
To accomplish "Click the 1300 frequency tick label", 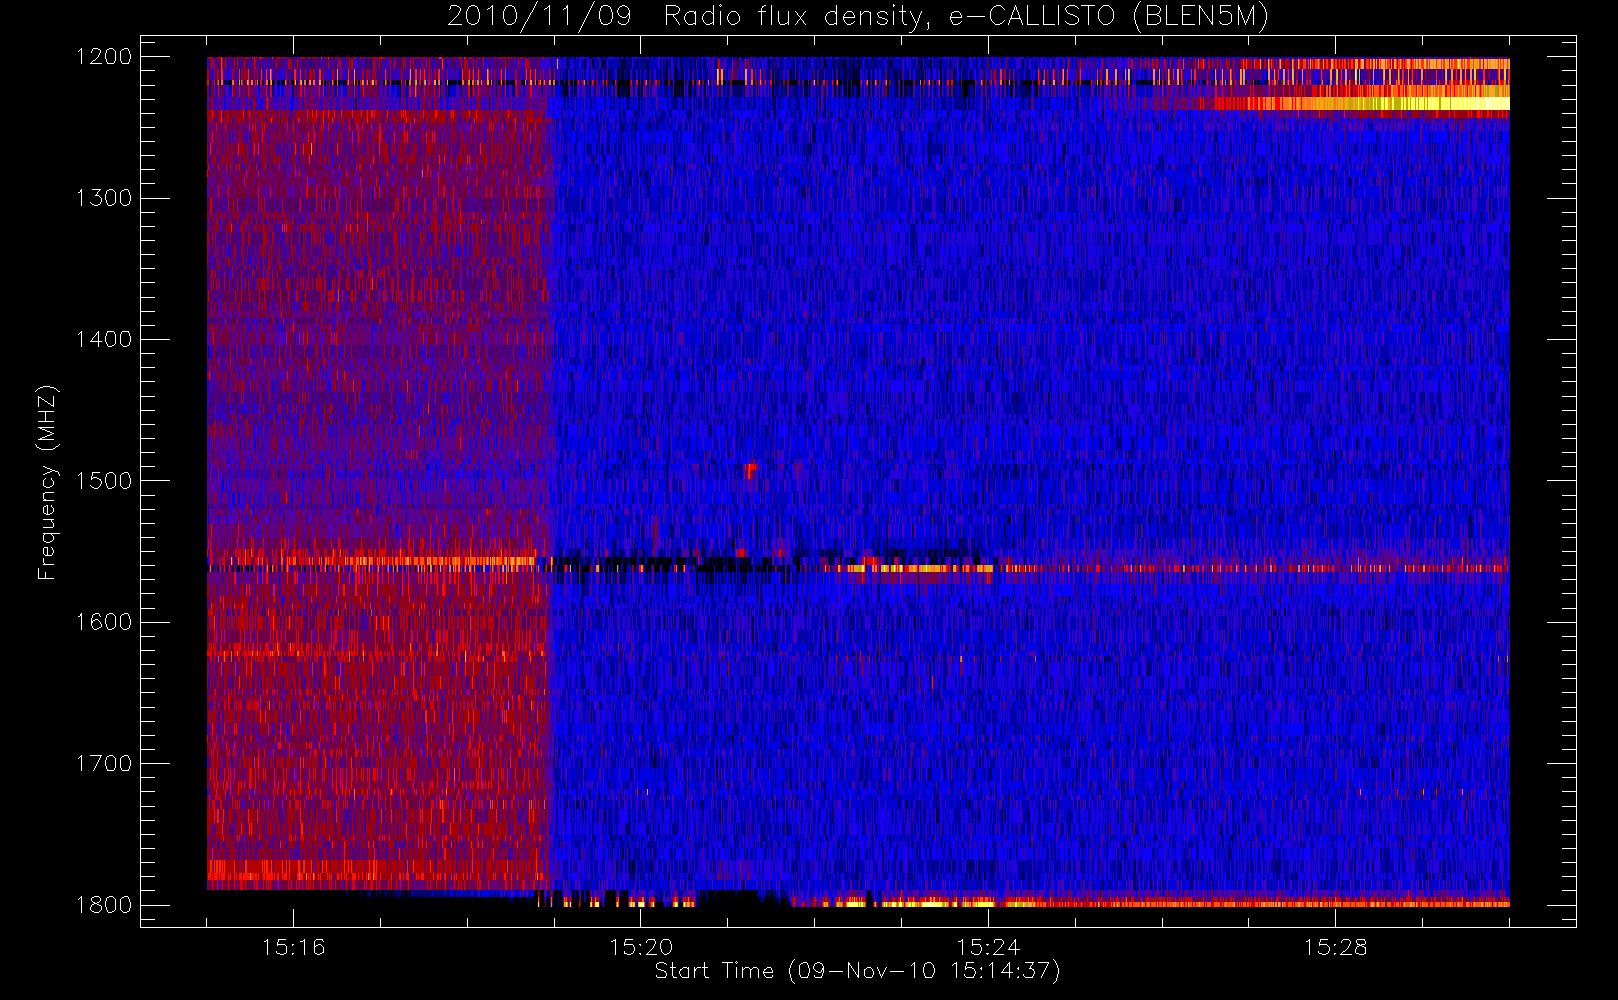I will click(x=104, y=198).
